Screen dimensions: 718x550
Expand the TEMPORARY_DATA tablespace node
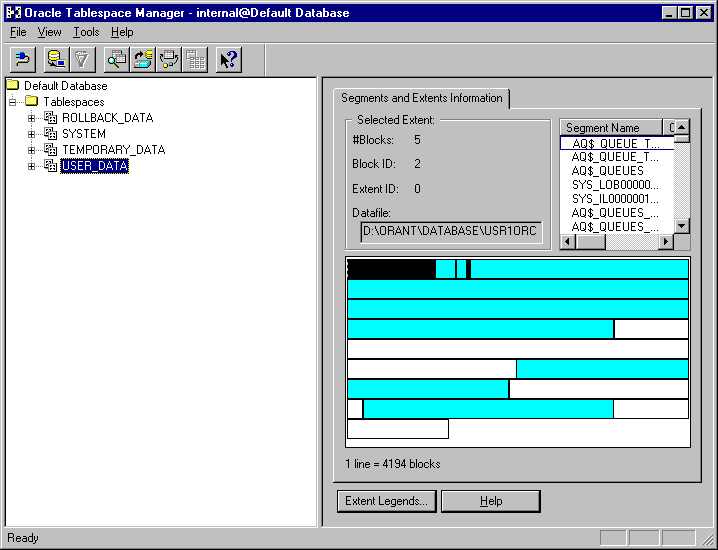(31, 150)
